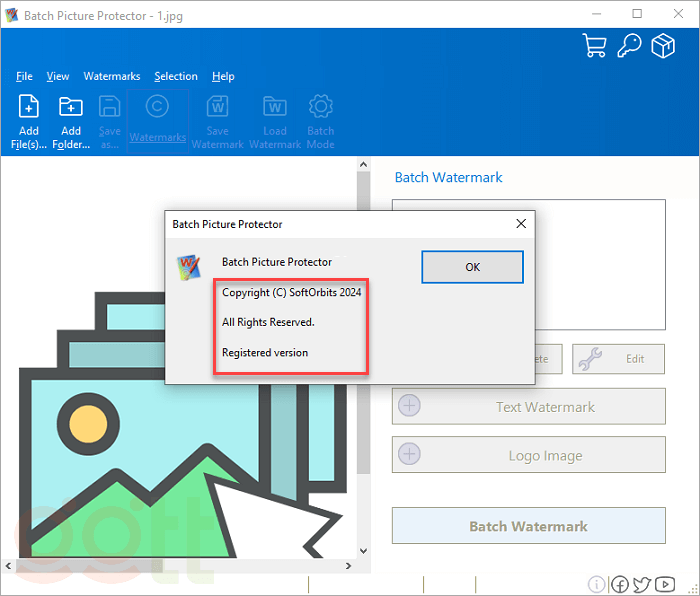This screenshot has width=700, height=596.
Task: Open the Watermarks menu
Action: [x=112, y=76]
